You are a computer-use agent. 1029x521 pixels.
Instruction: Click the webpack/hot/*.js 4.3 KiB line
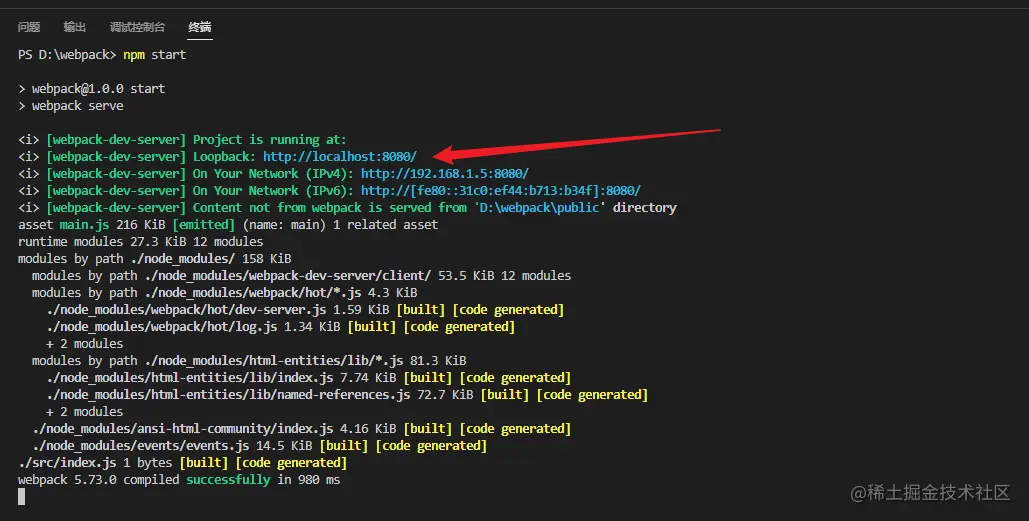(224, 293)
